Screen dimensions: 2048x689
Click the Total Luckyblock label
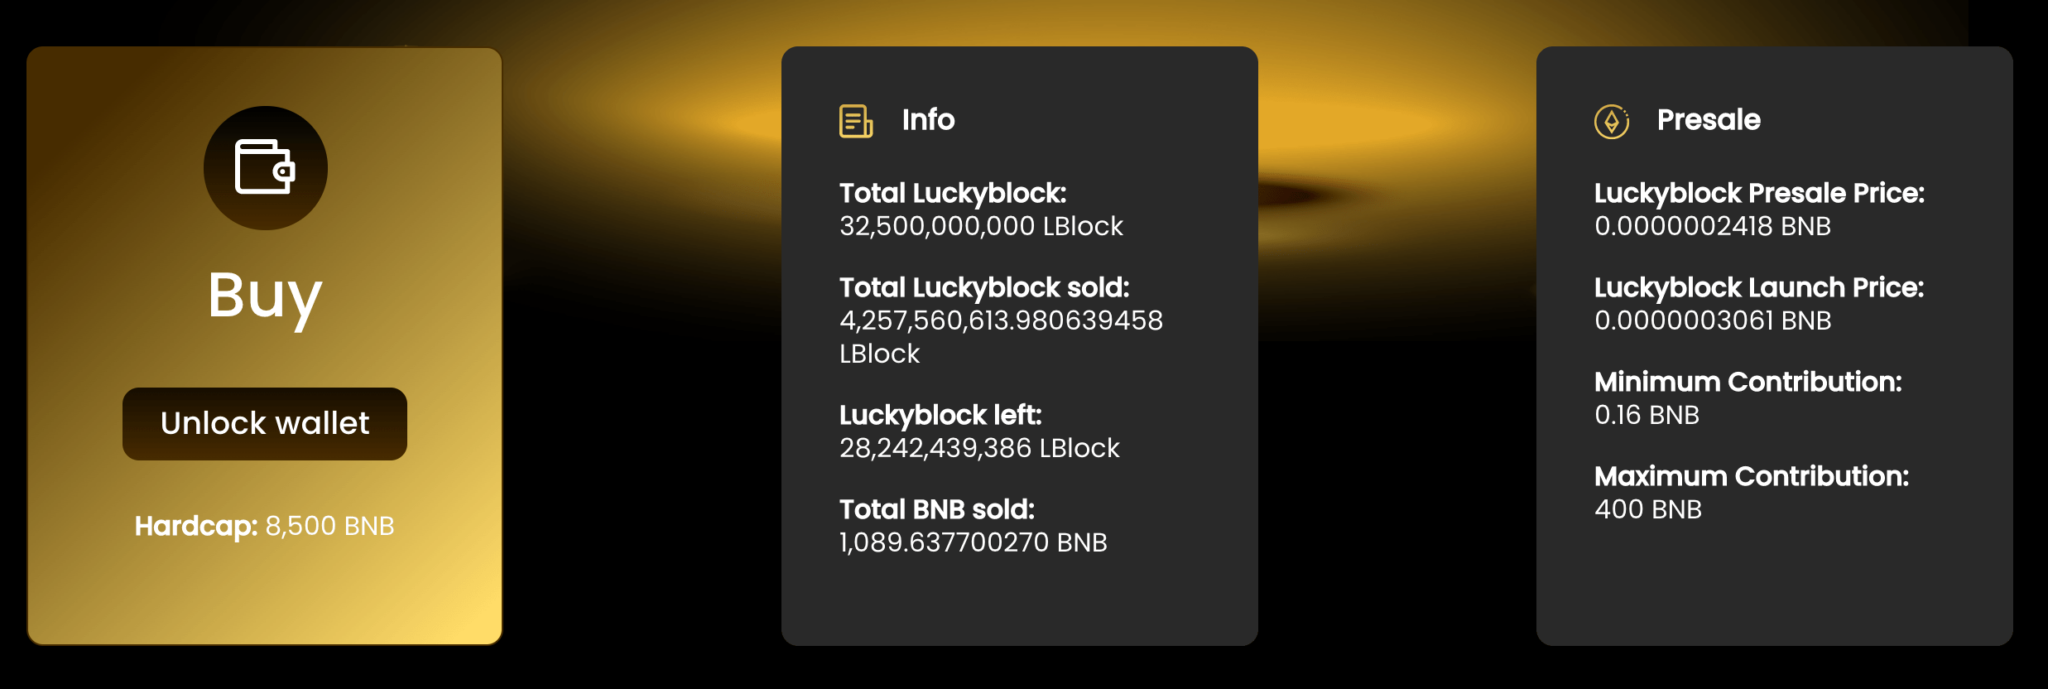click(953, 193)
